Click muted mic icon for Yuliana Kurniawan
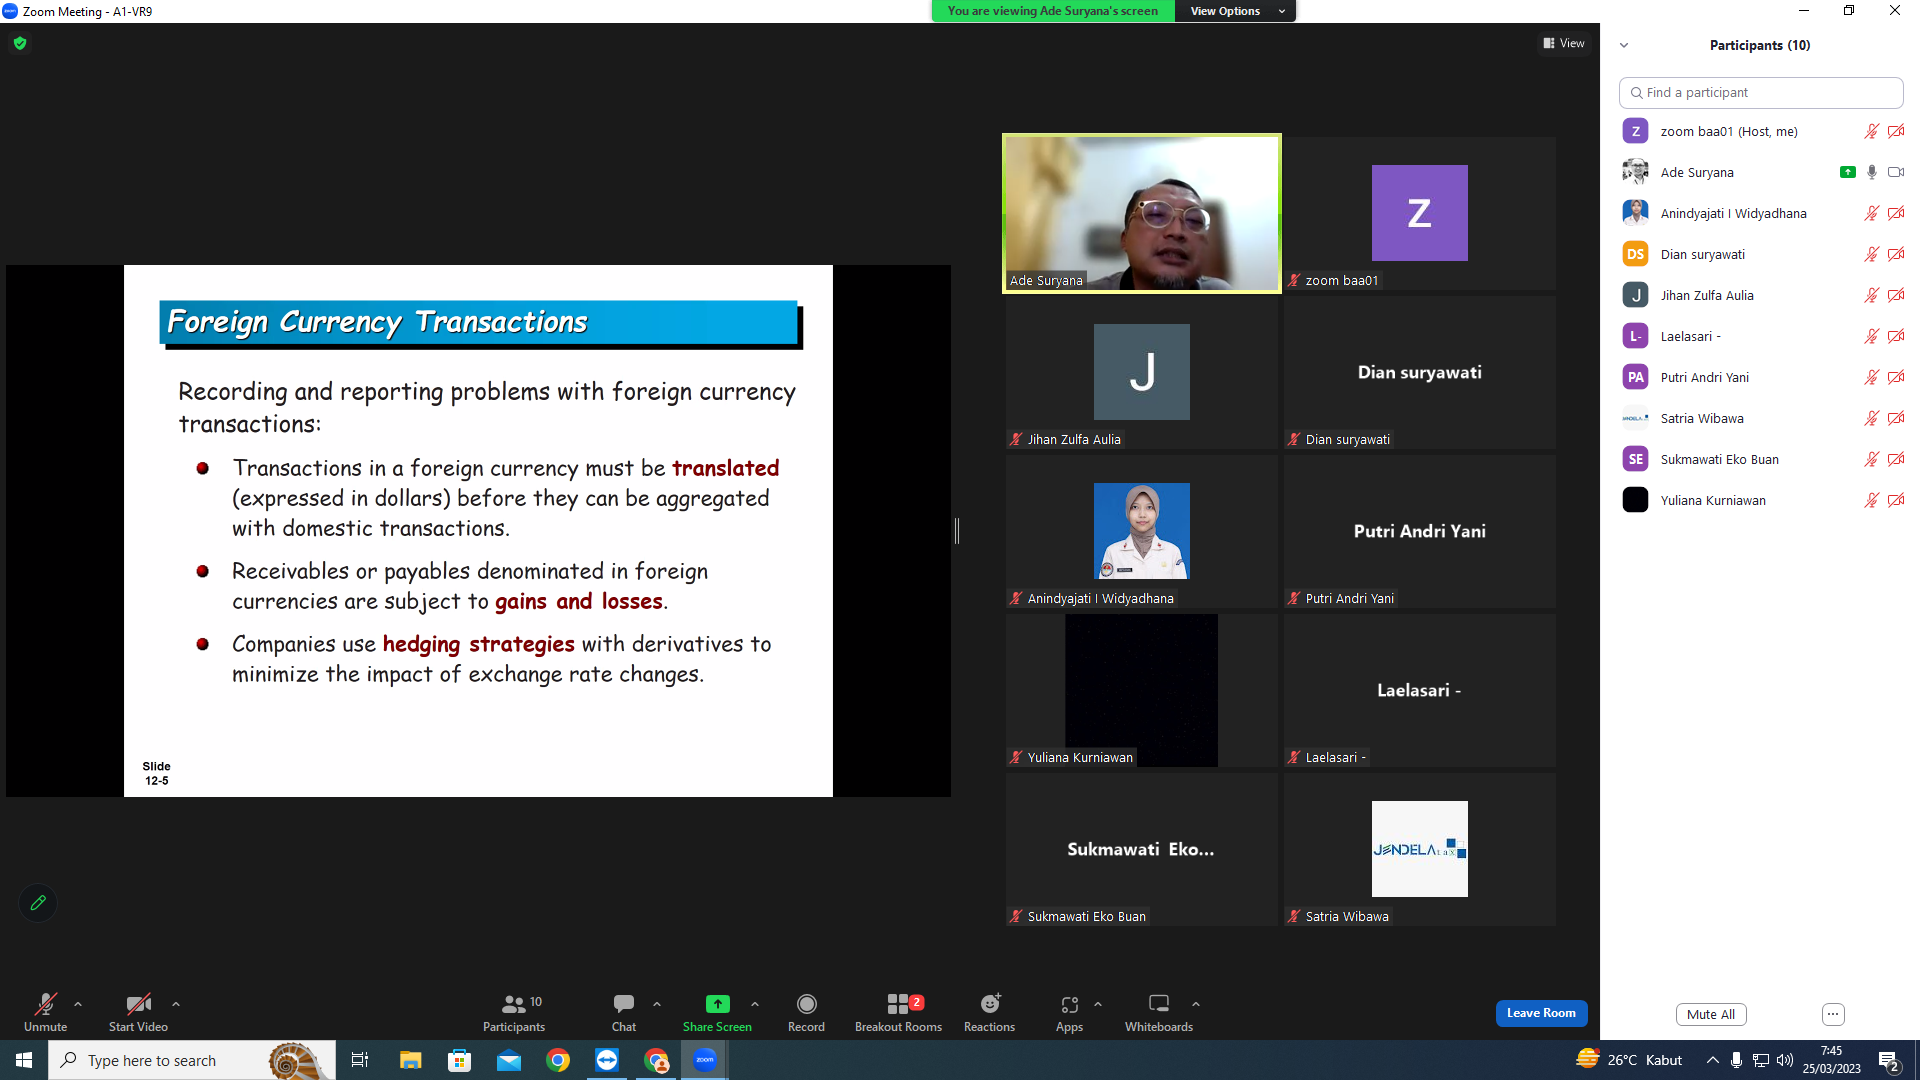This screenshot has height=1080, width=1920. [x=1871, y=500]
